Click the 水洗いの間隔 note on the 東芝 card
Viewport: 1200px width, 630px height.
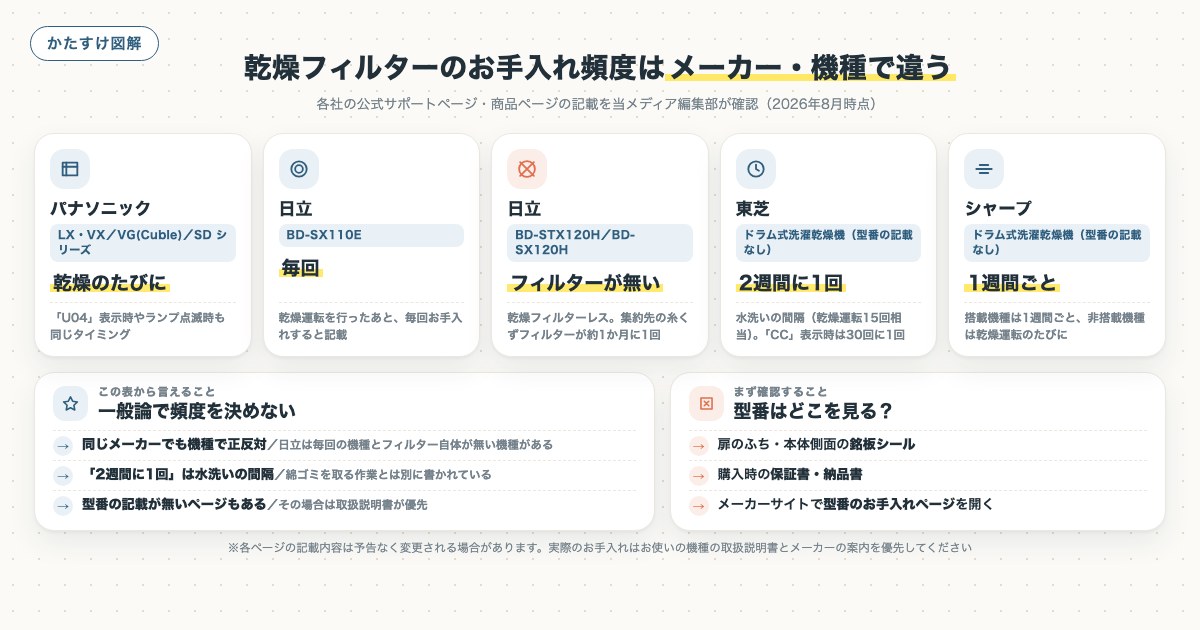pyautogui.click(x=821, y=326)
